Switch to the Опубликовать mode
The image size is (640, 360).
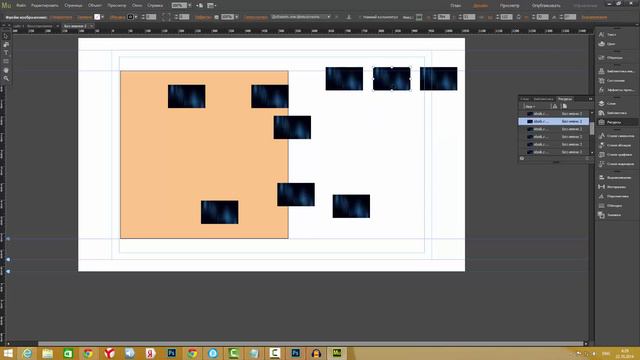click(x=546, y=6)
